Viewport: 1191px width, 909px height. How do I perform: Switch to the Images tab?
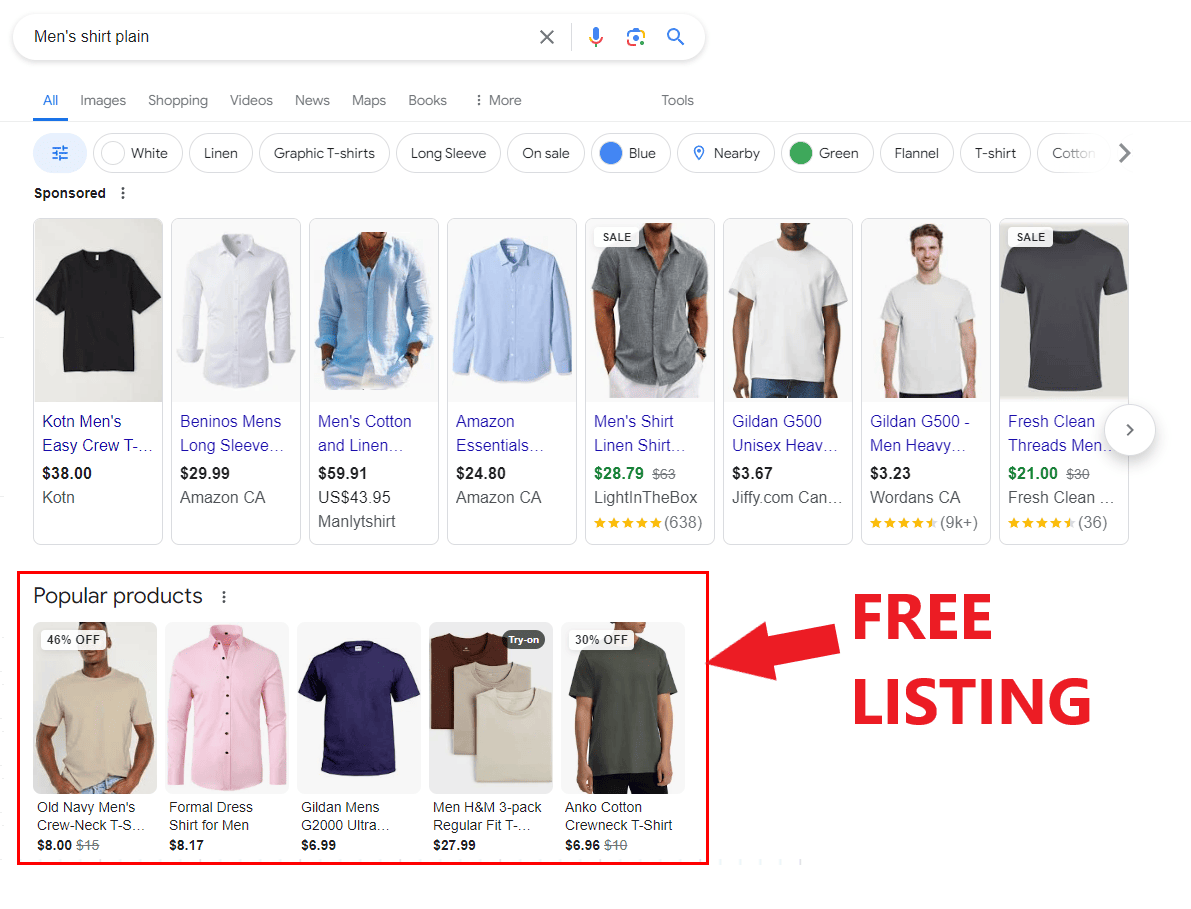[x=103, y=100]
